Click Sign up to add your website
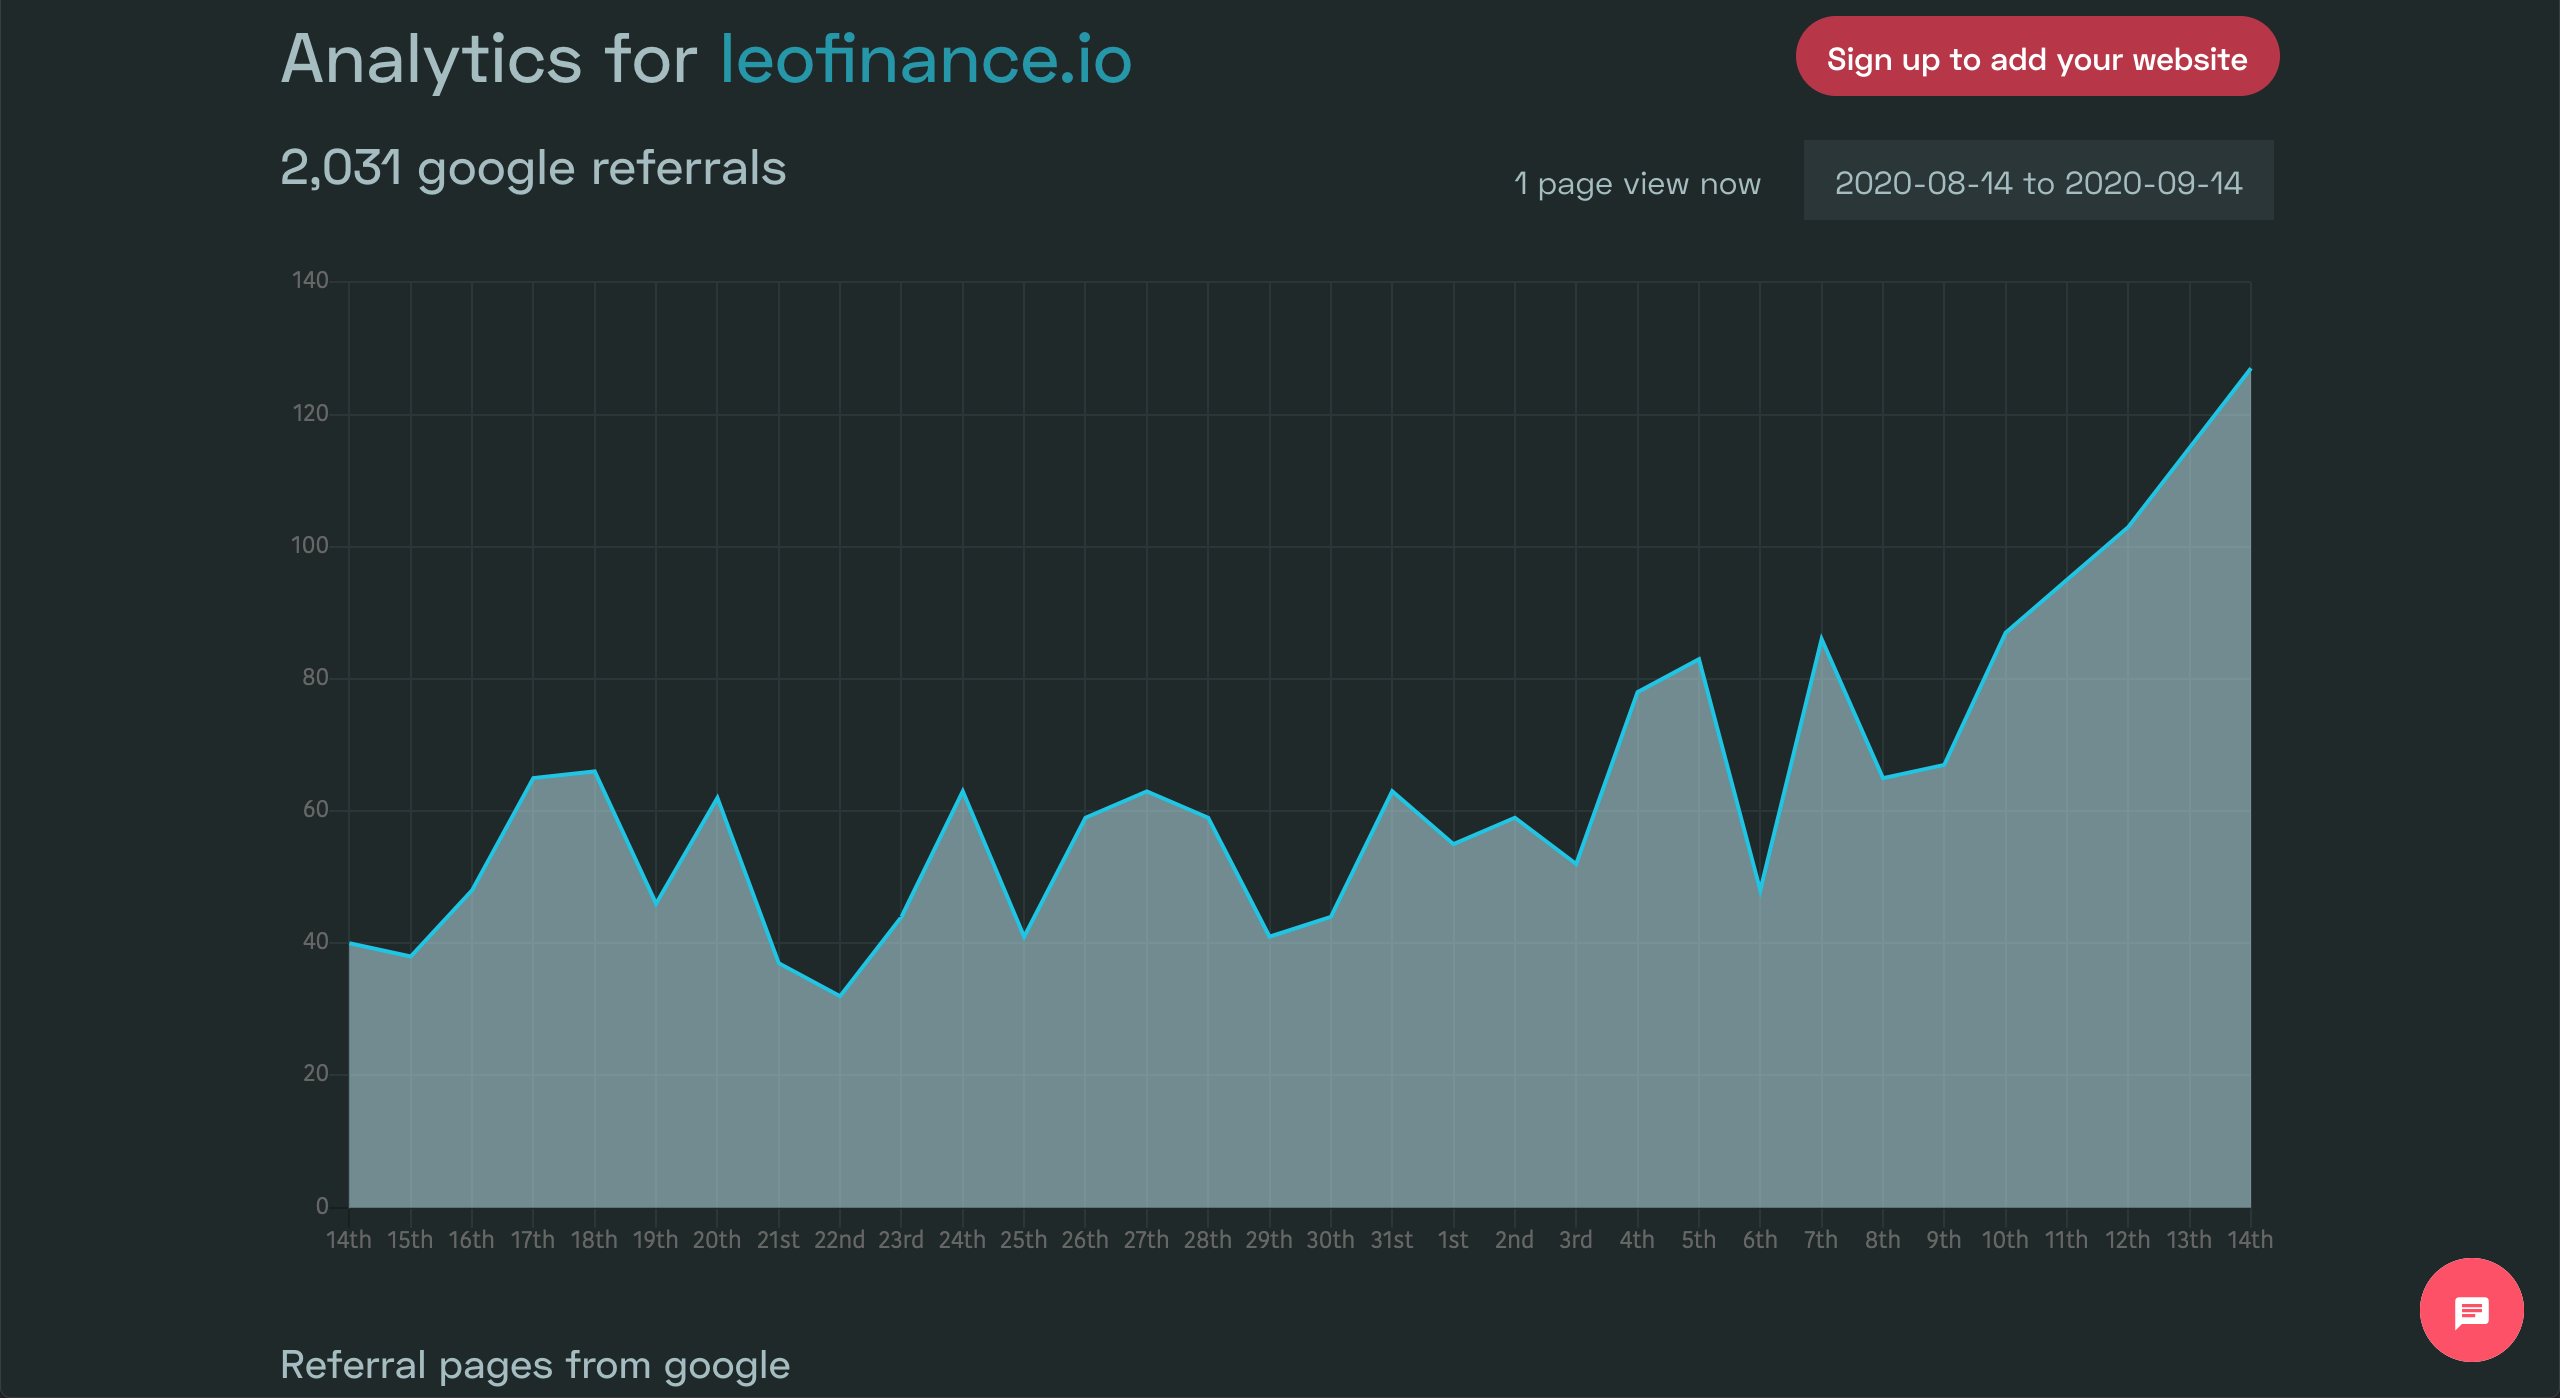The height and width of the screenshot is (1398, 2560). (x=2037, y=57)
